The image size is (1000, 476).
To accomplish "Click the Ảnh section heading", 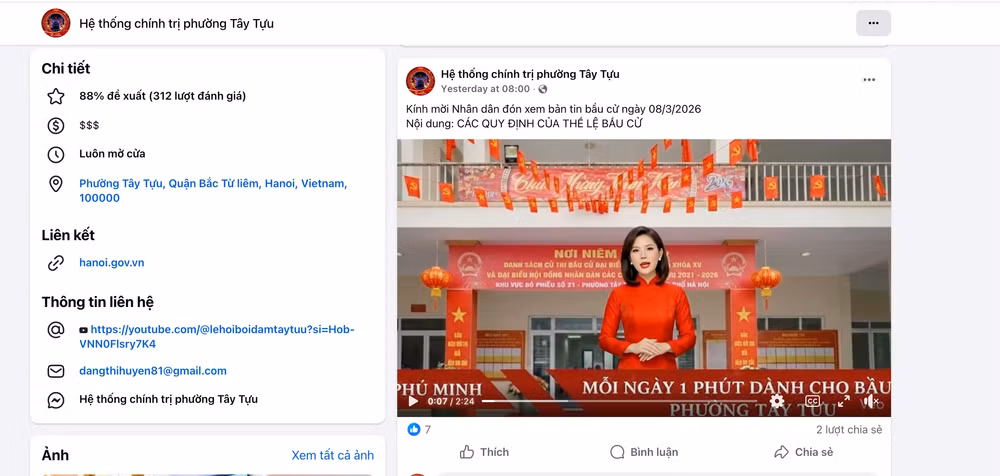I will coord(55,456).
